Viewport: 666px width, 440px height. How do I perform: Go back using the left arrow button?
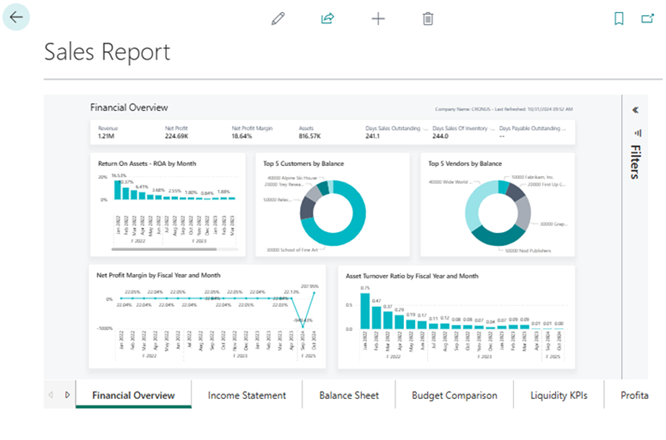click(x=18, y=18)
